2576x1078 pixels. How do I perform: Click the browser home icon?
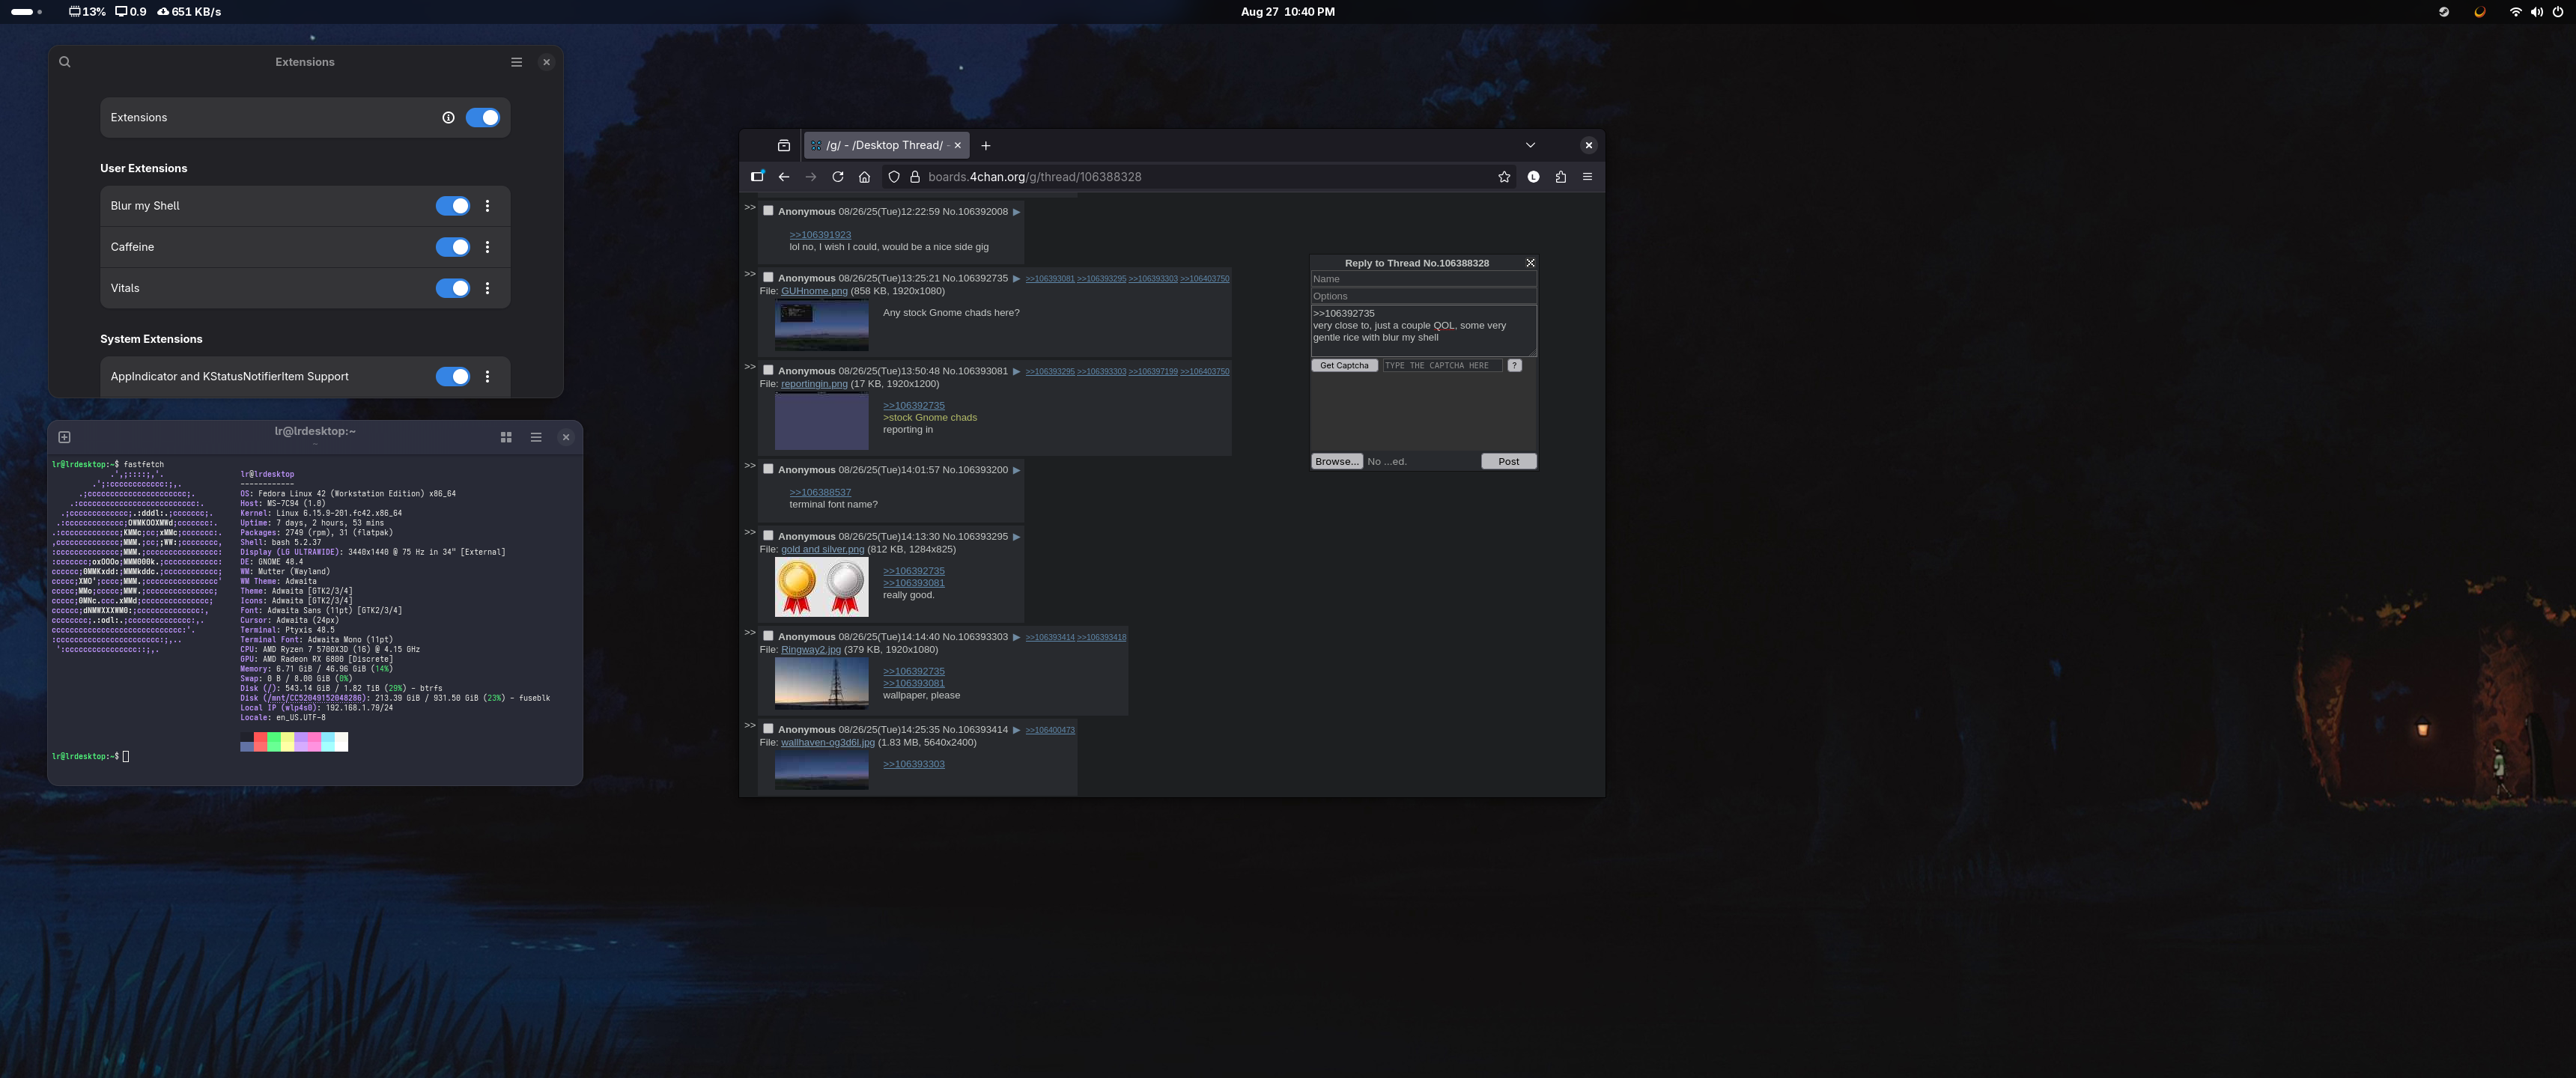click(864, 177)
